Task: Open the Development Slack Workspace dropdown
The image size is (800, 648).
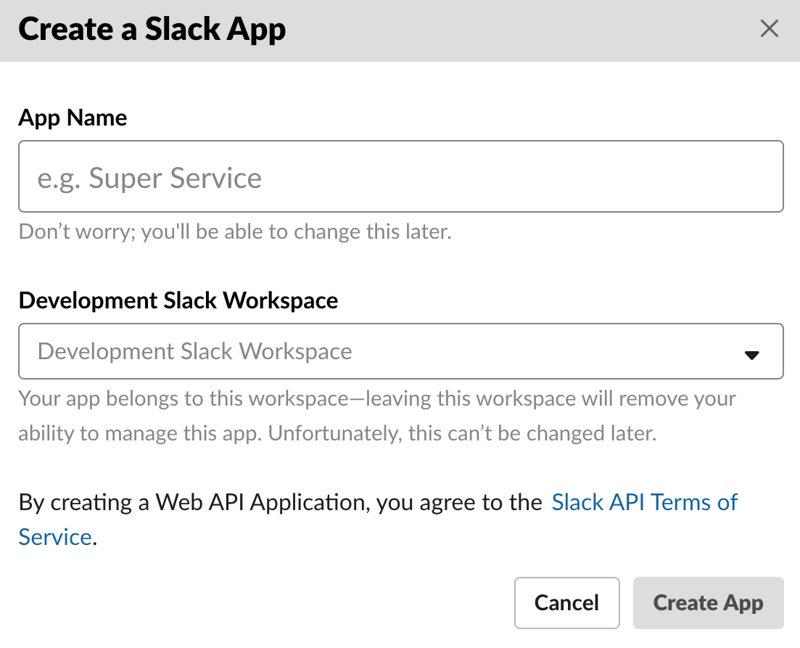Action: tap(400, 351)
